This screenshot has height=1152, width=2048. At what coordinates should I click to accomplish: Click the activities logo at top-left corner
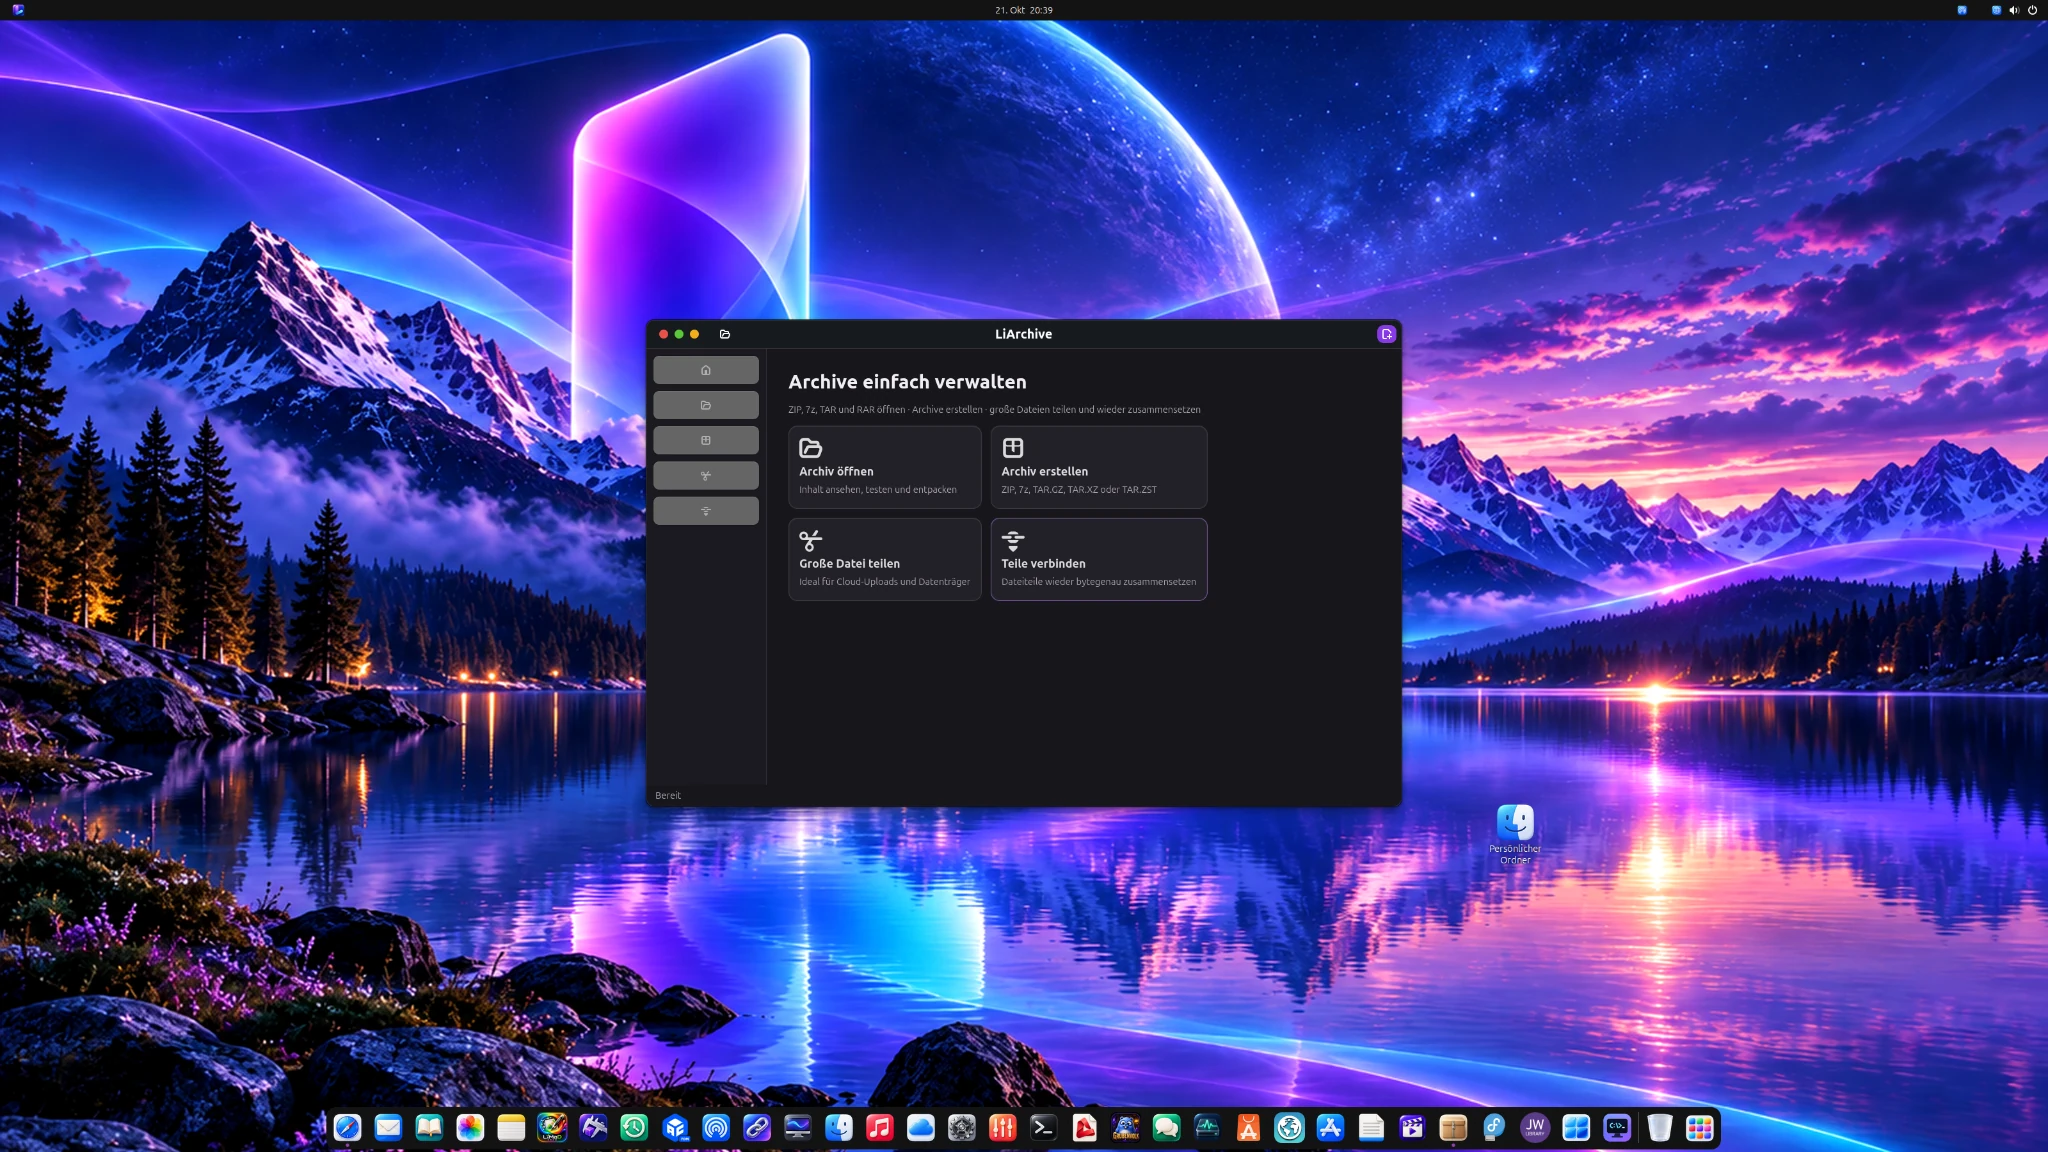click(18, 10)
